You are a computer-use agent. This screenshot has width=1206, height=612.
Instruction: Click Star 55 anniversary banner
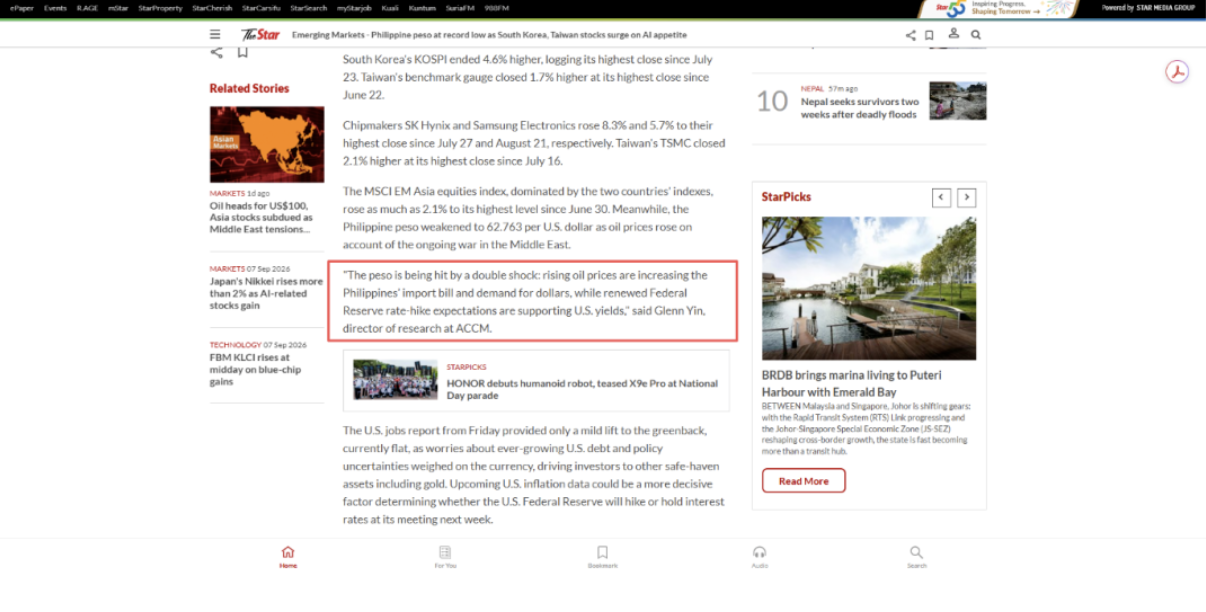pyautogui.click(x=1001, y=8)
